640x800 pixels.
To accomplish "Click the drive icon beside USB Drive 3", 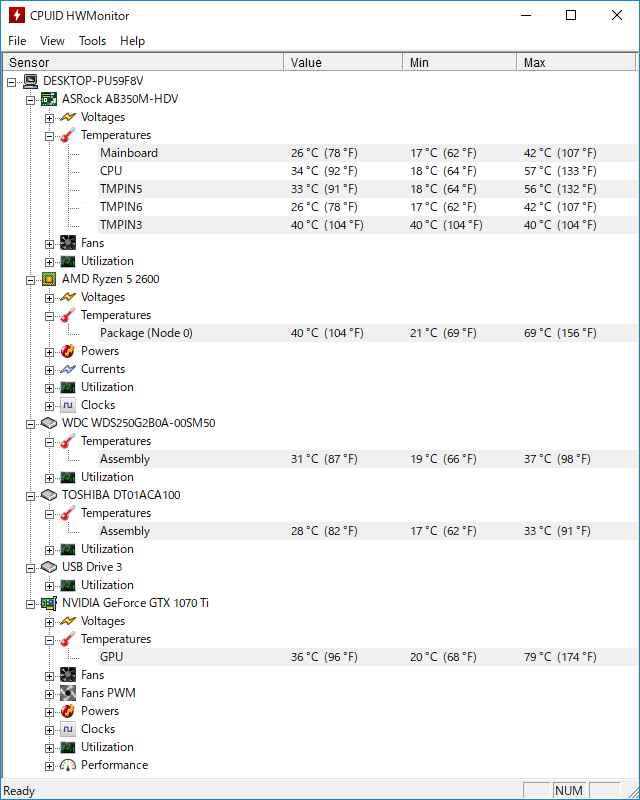I will point(49,567).
